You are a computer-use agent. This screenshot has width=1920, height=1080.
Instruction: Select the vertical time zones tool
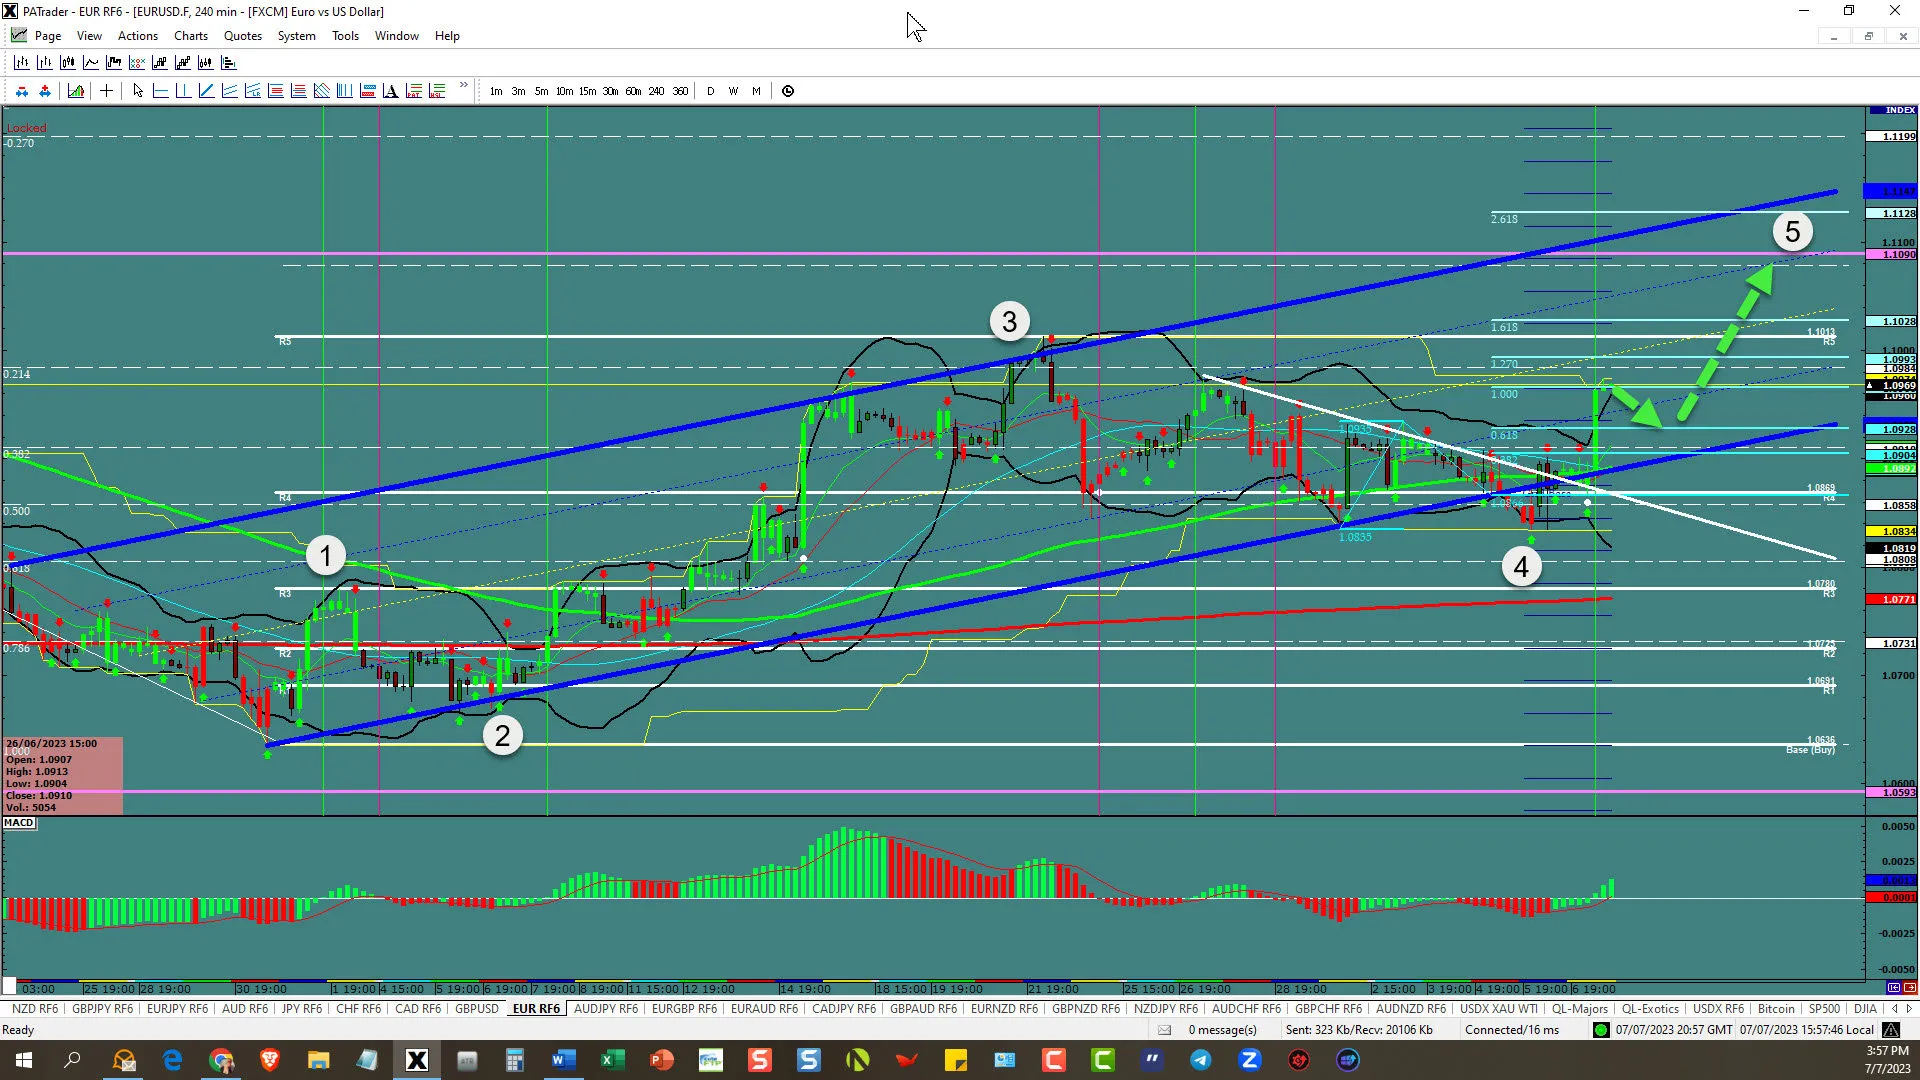point(345,91)
